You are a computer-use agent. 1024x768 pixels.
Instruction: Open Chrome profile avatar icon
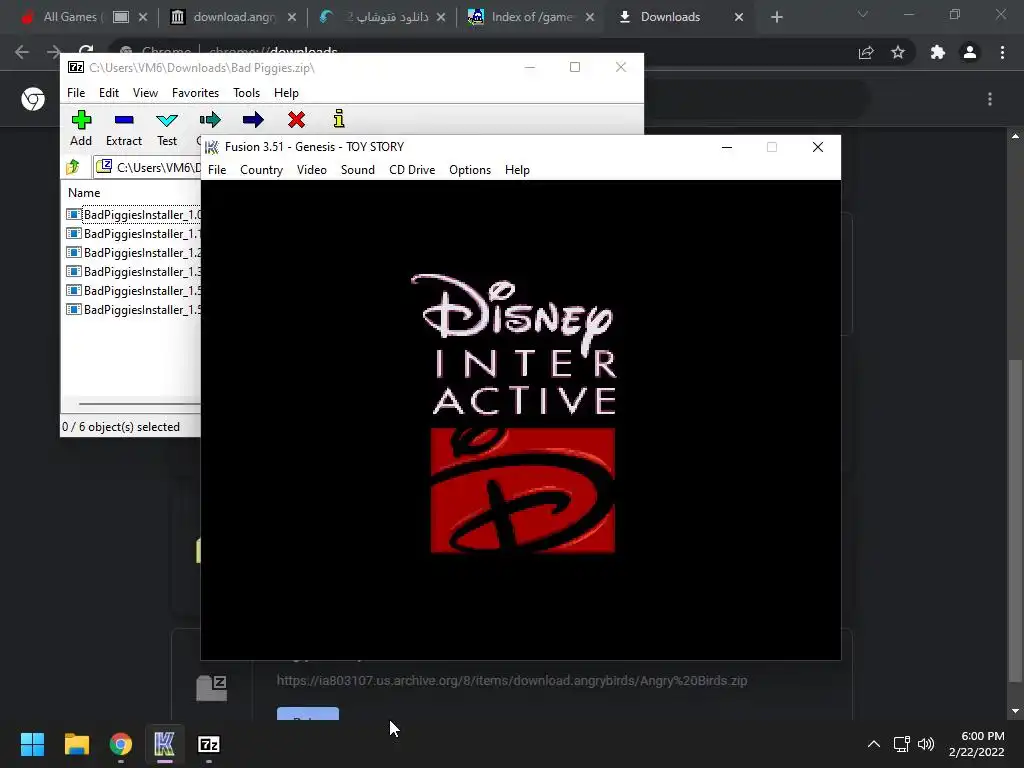[x=970, y=52]
